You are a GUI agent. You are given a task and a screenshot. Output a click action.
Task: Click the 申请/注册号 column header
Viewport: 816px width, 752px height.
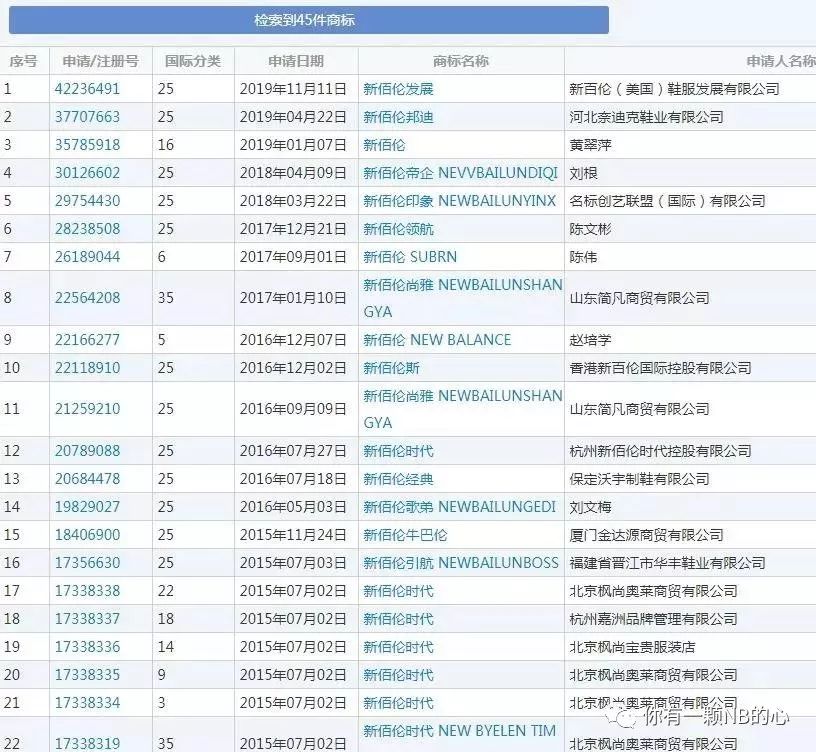[x=100, y=61]
